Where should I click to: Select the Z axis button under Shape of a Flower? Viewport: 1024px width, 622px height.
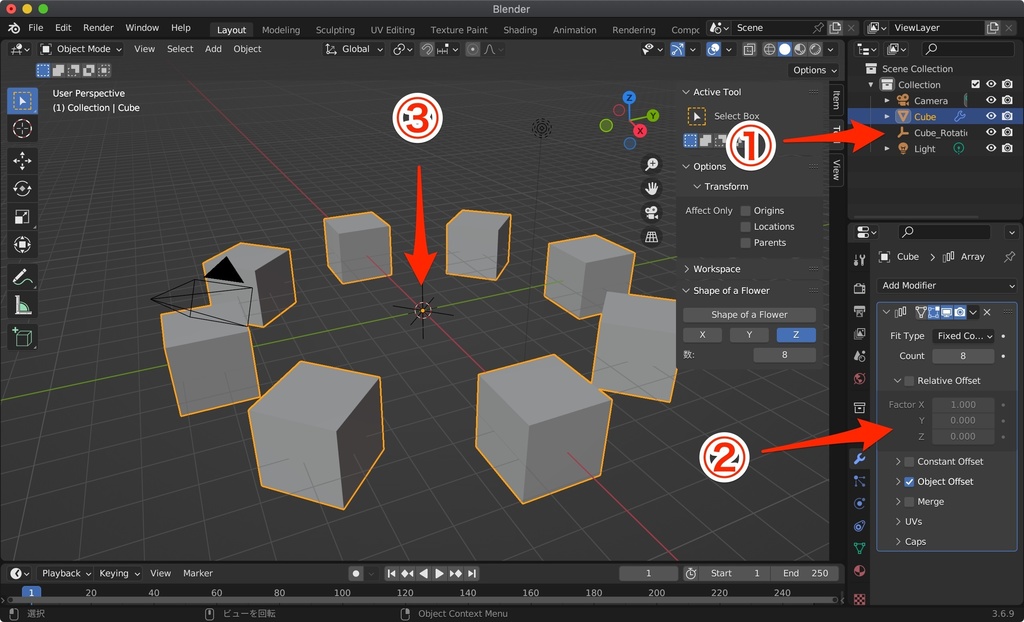(796, 334)
